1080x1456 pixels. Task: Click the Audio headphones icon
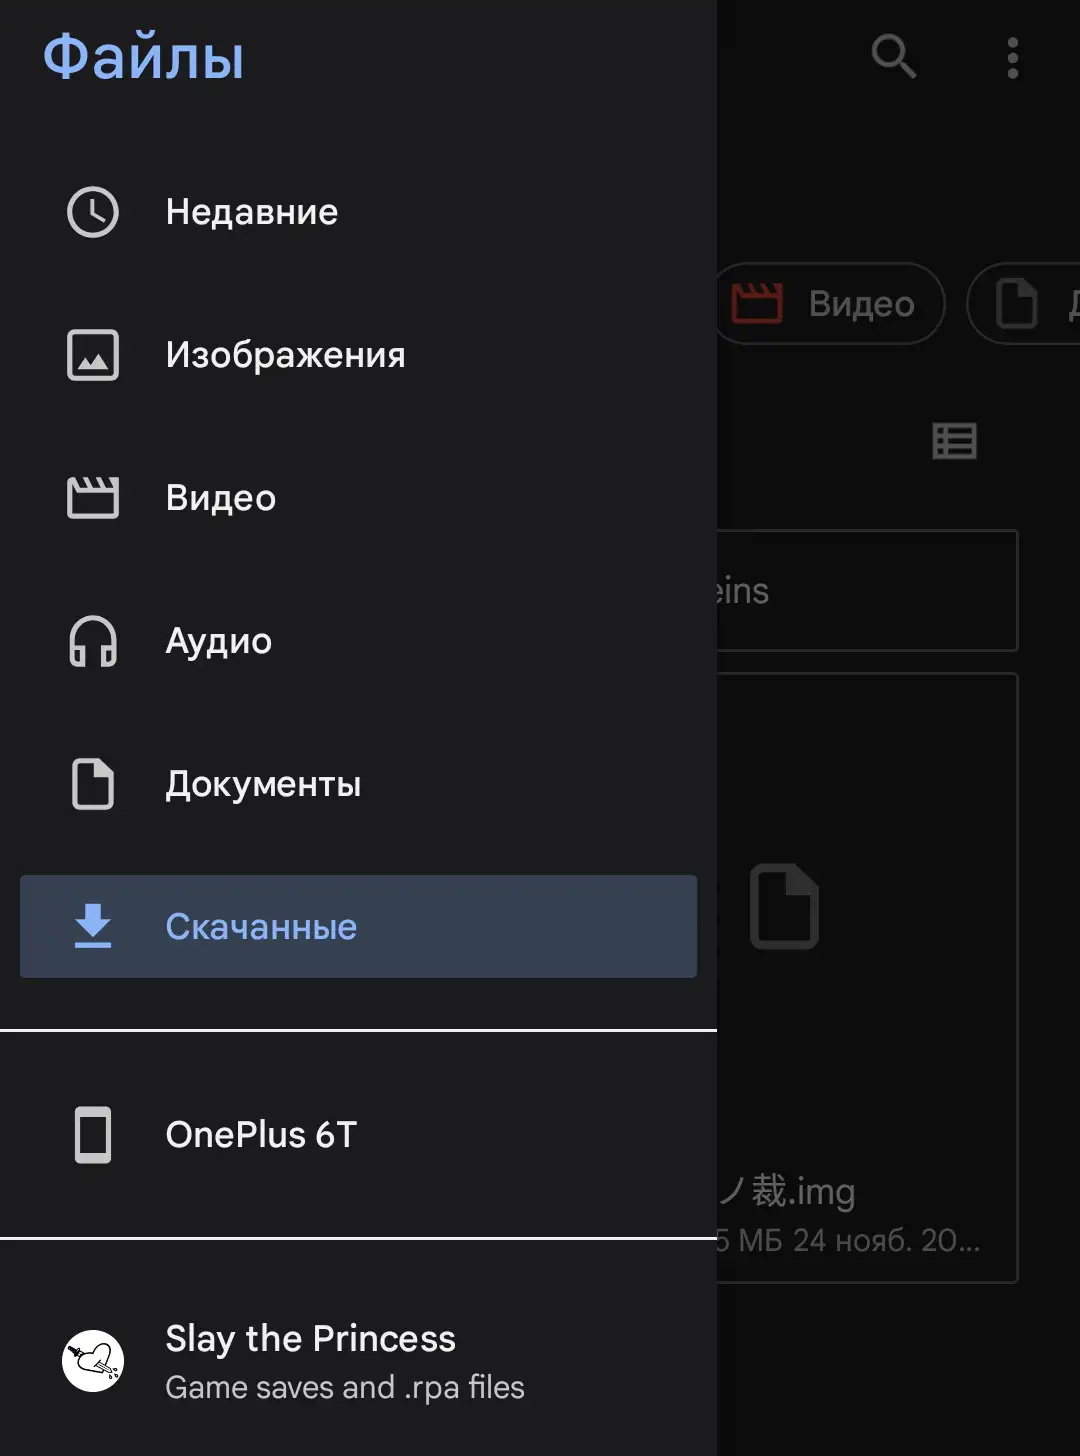click(93, 641)
